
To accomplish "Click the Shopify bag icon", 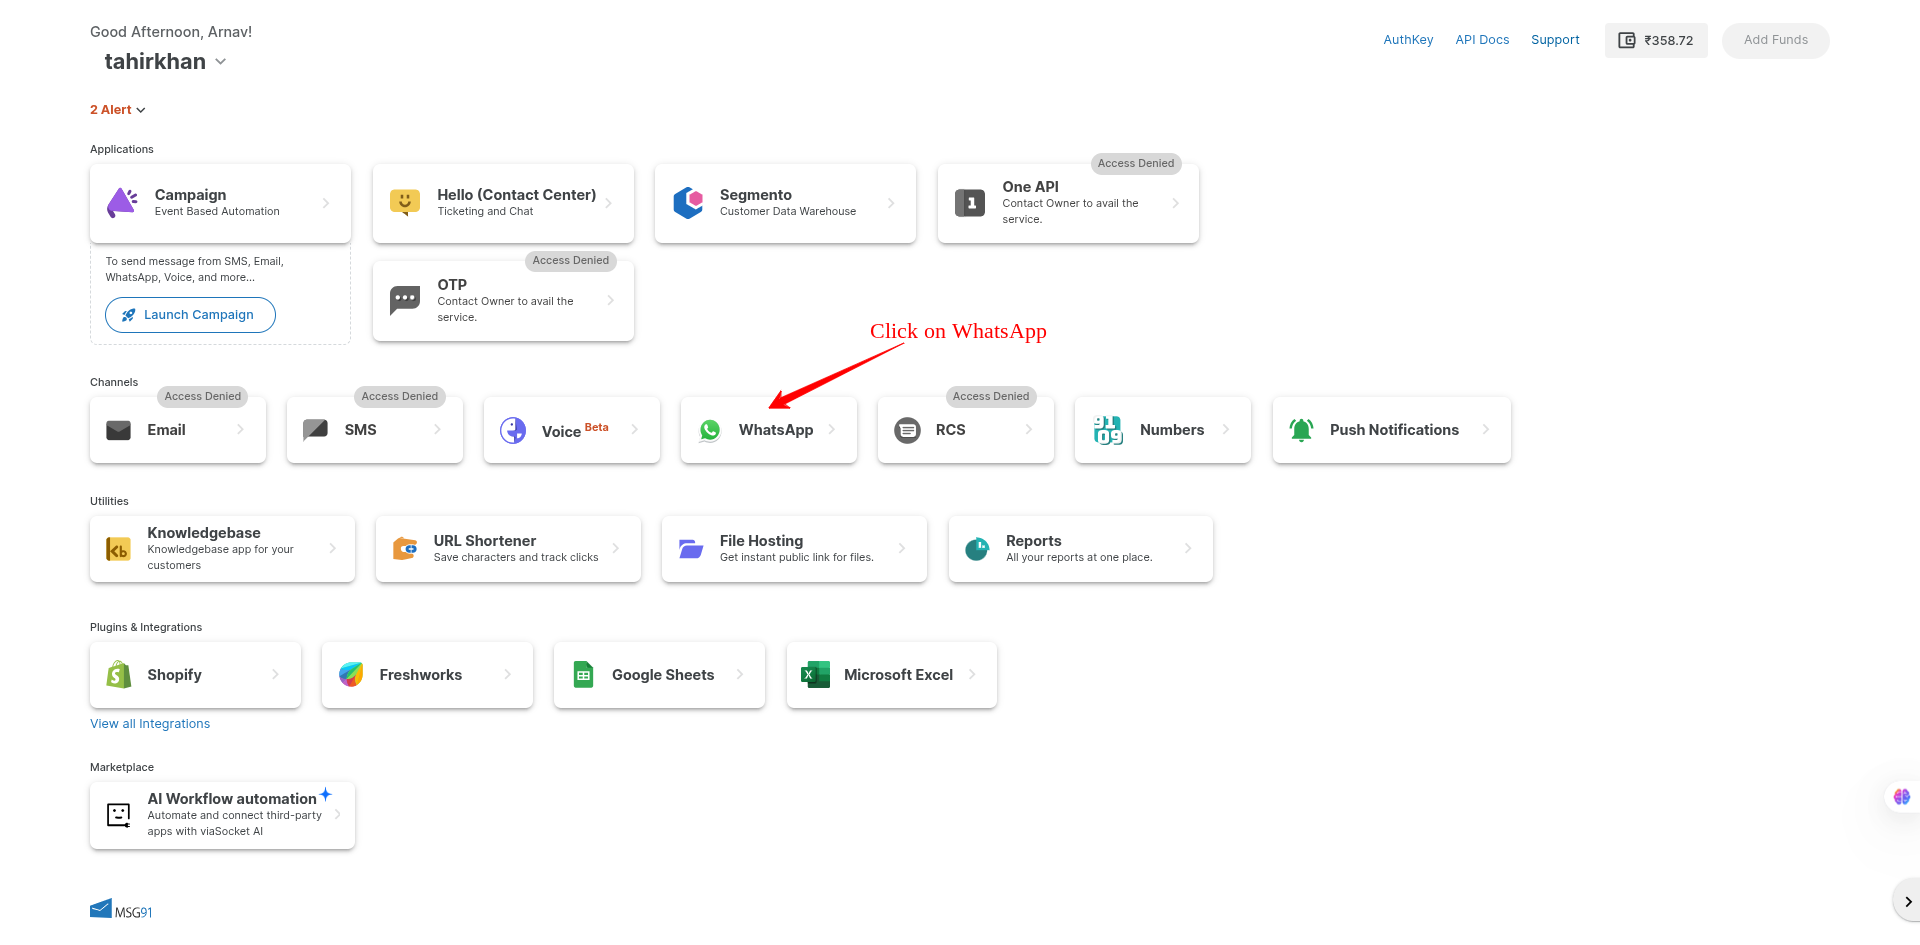I will point(119,674).
